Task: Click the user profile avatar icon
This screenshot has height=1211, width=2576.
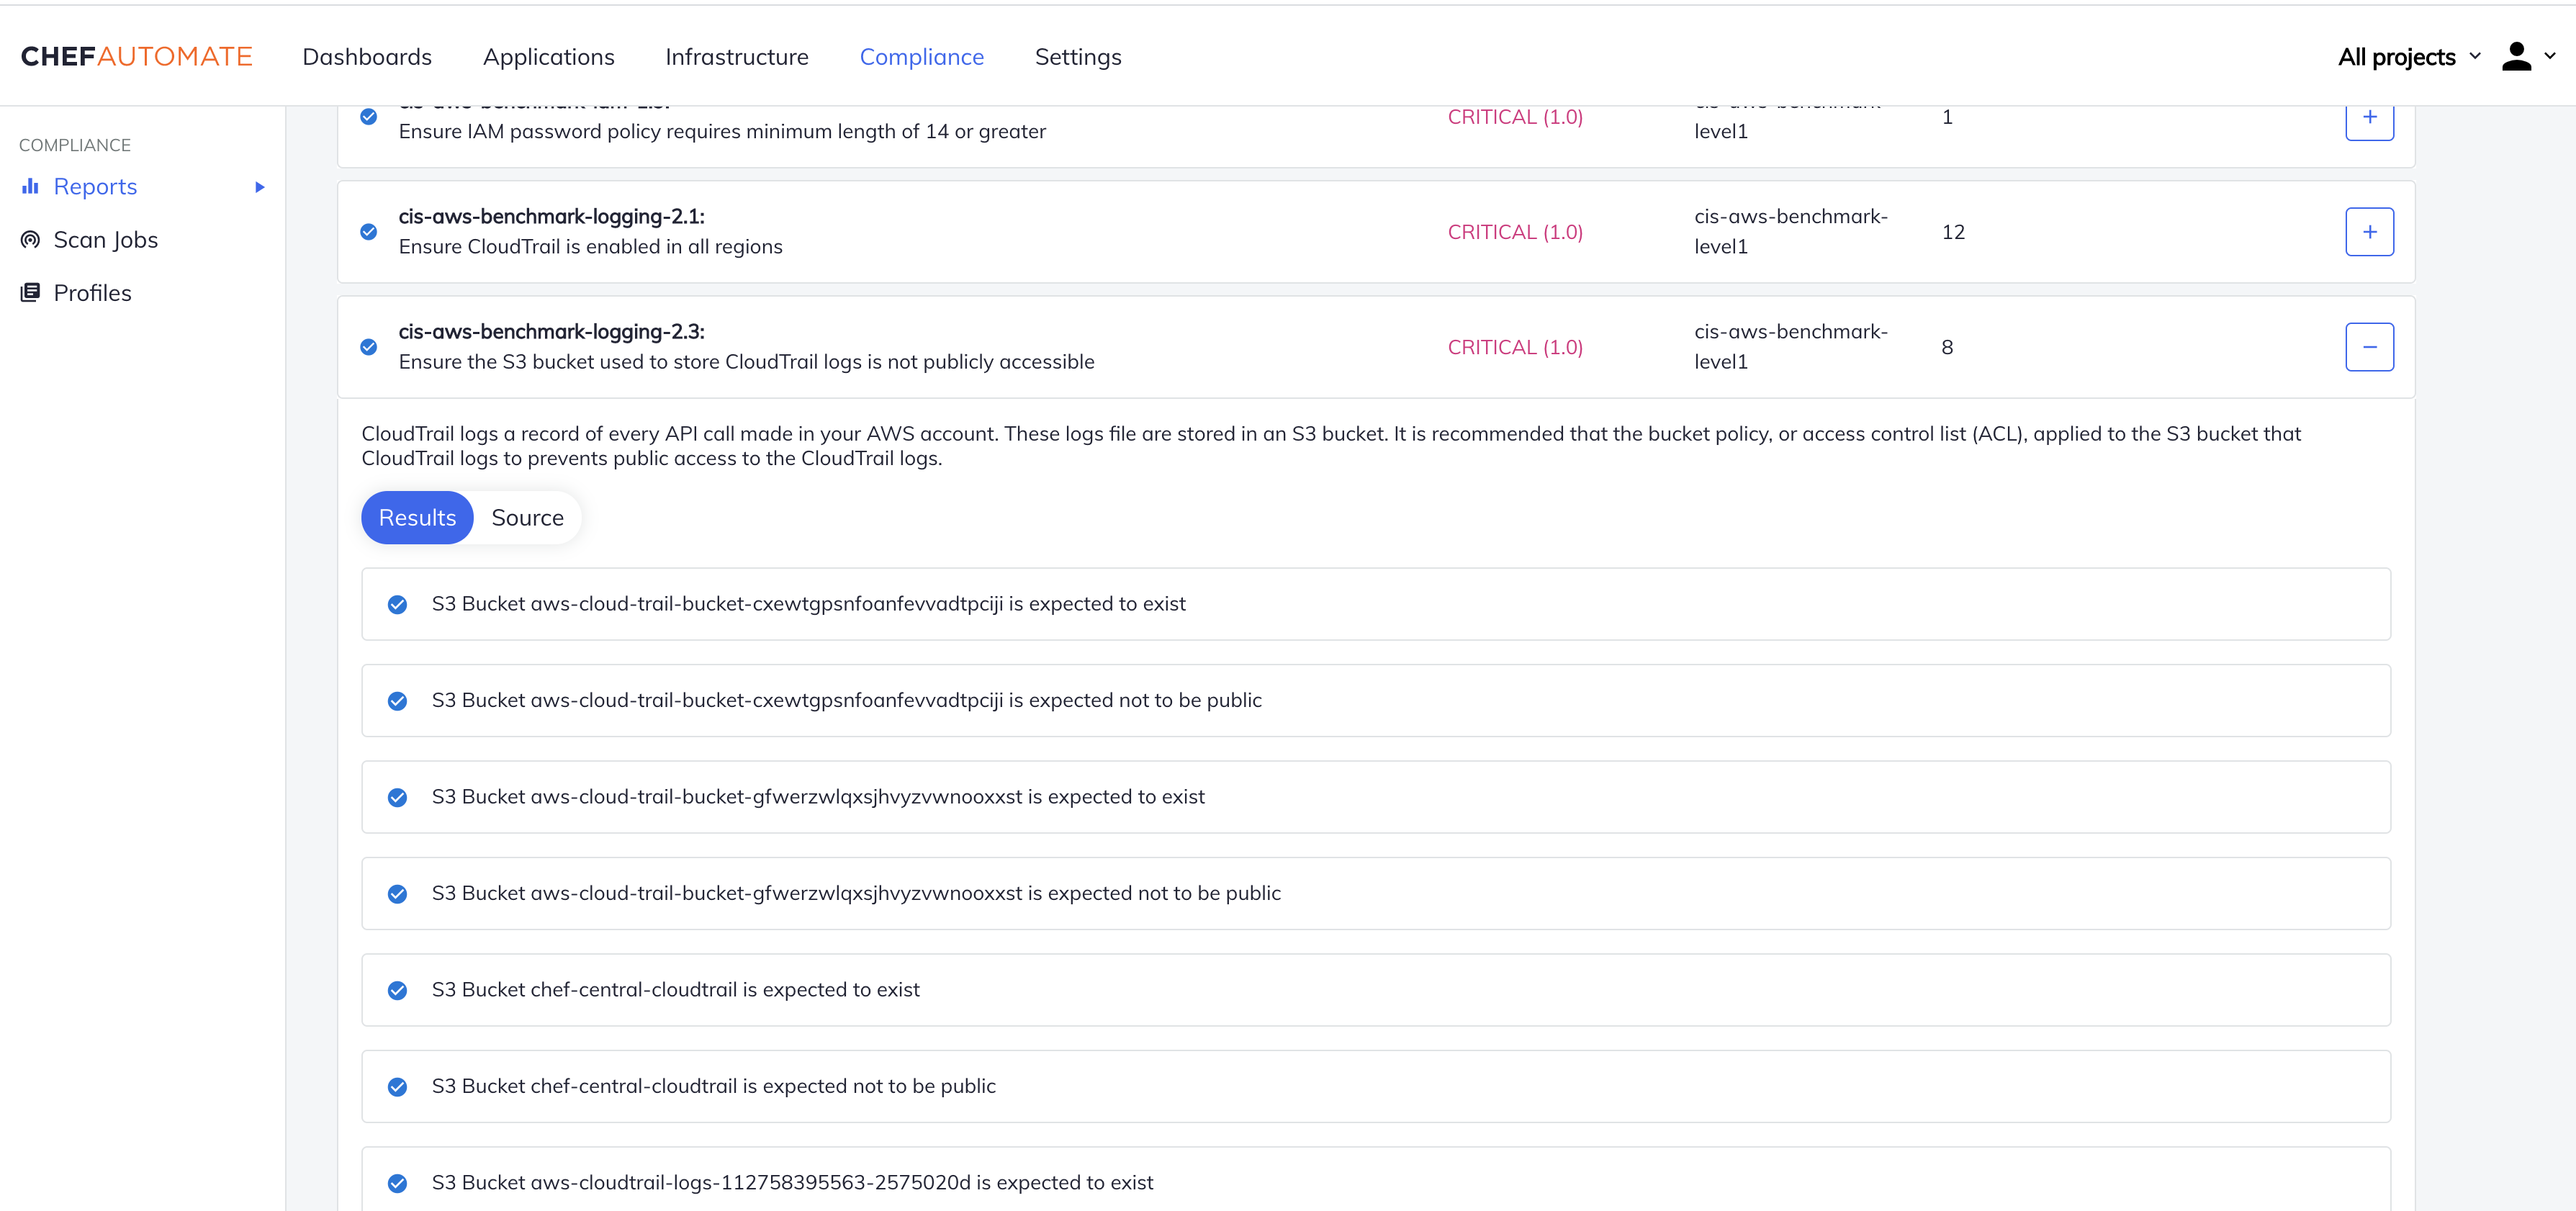Action: click(x=2516, y=57)
